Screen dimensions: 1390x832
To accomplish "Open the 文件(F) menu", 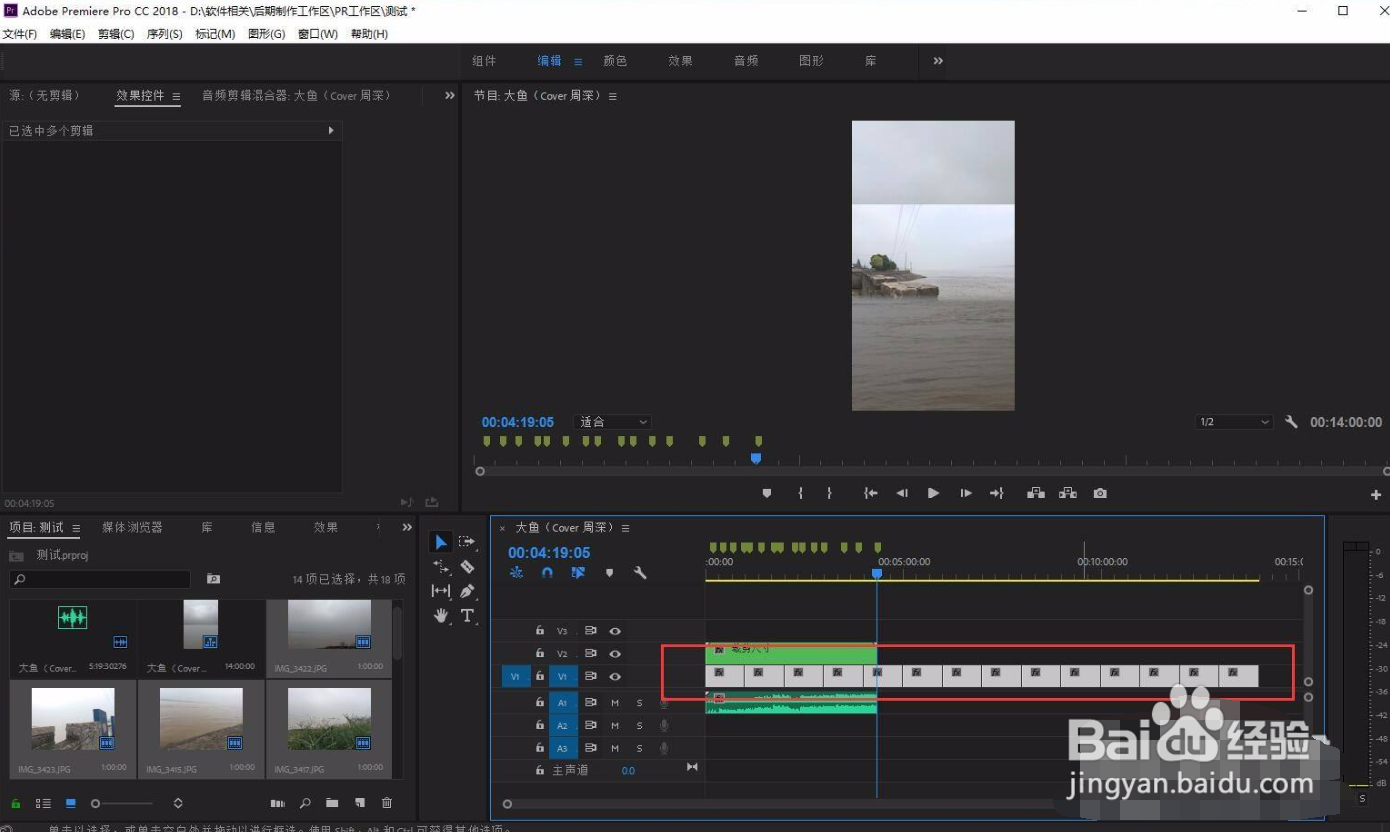I will 19,34.
